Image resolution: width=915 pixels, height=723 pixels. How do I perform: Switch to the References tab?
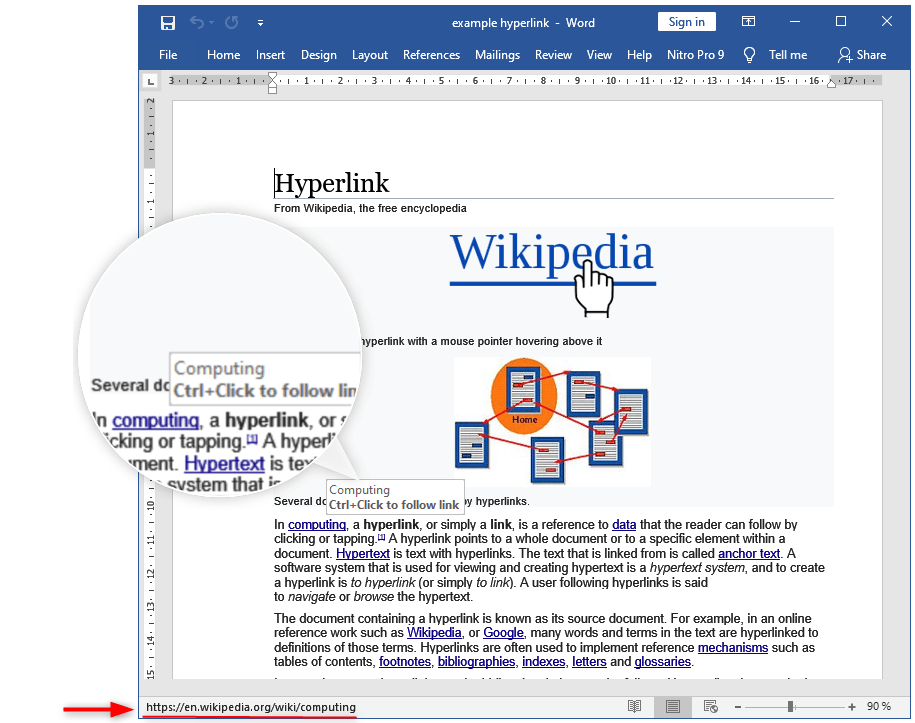[x=431, y=55]
